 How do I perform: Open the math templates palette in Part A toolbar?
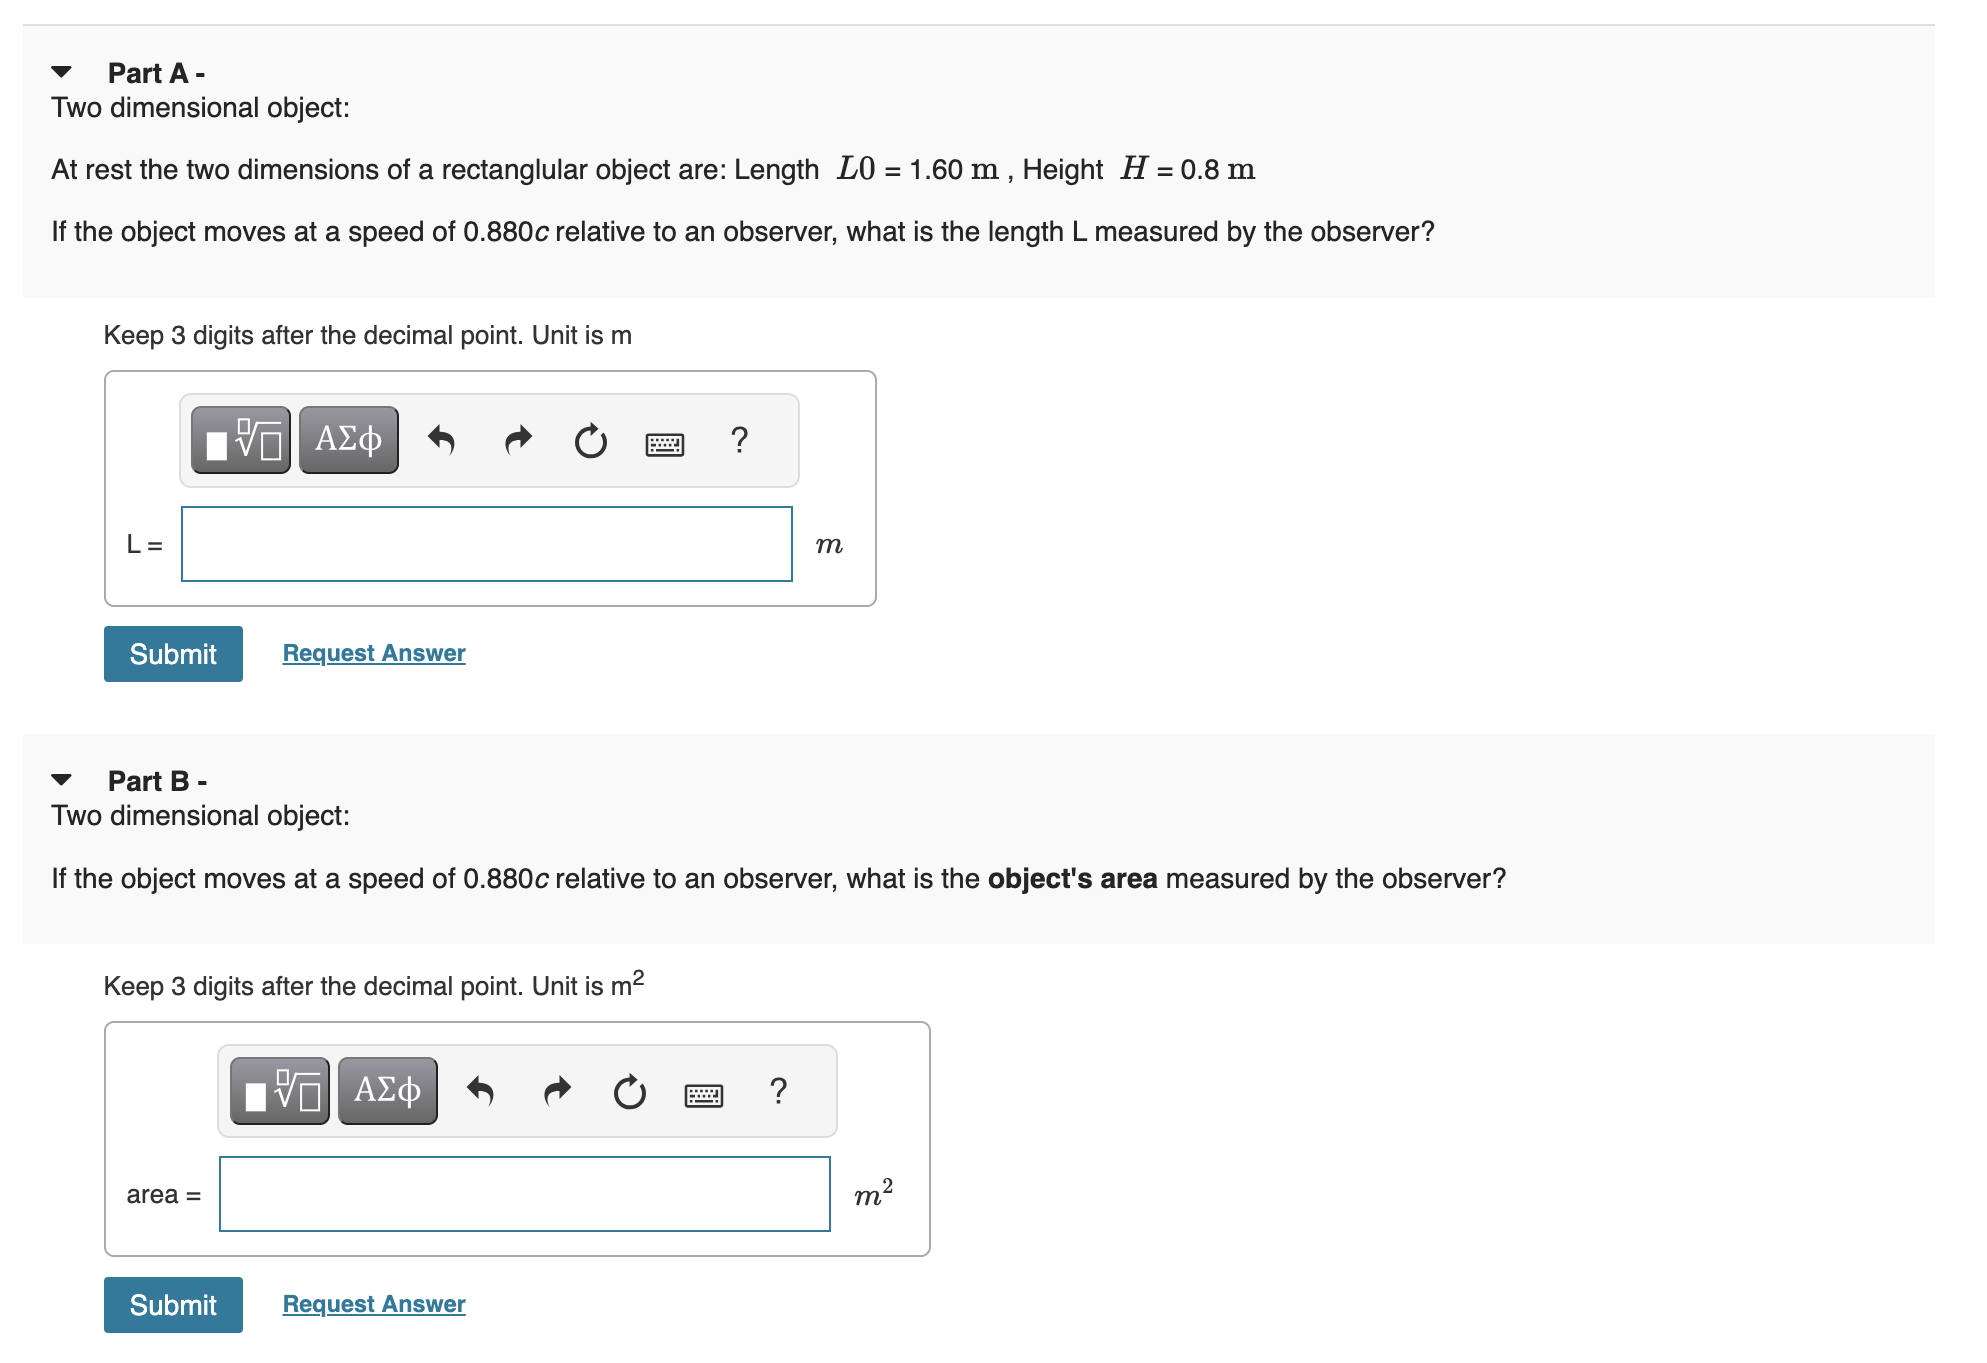click(240, 438)
